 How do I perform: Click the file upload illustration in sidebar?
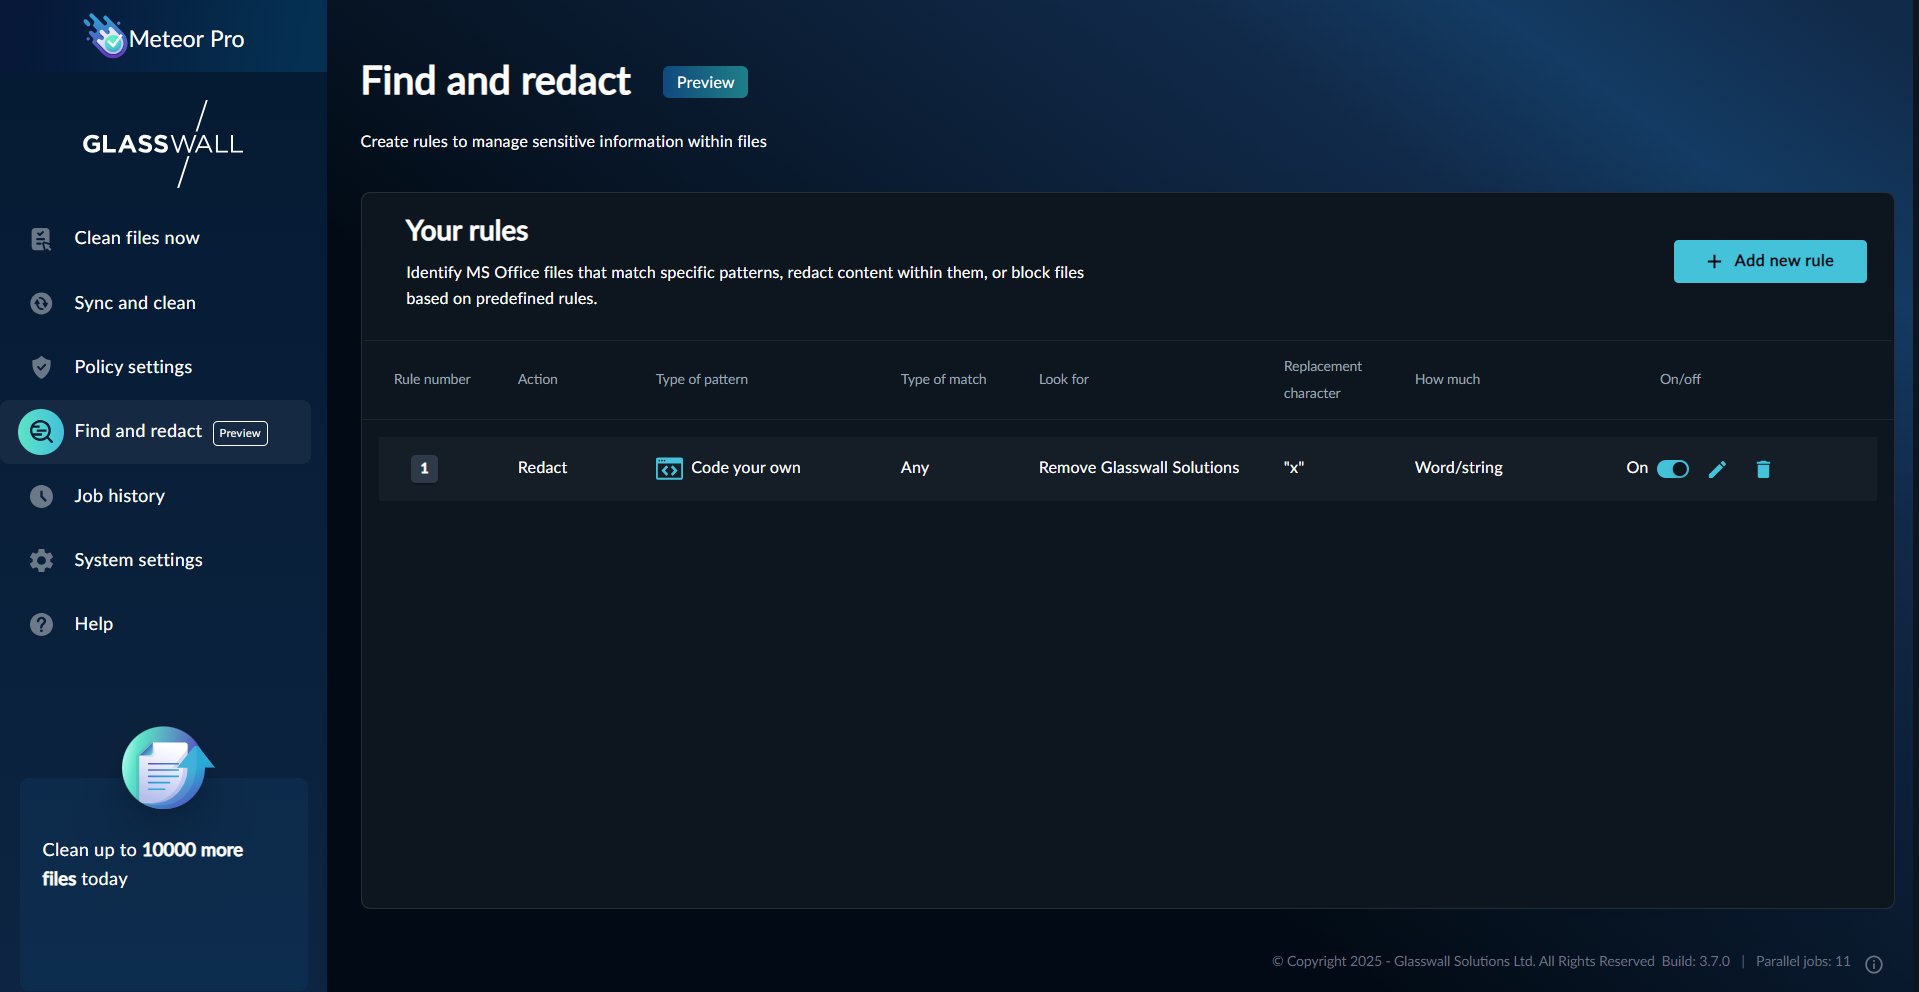pos(165,768)
